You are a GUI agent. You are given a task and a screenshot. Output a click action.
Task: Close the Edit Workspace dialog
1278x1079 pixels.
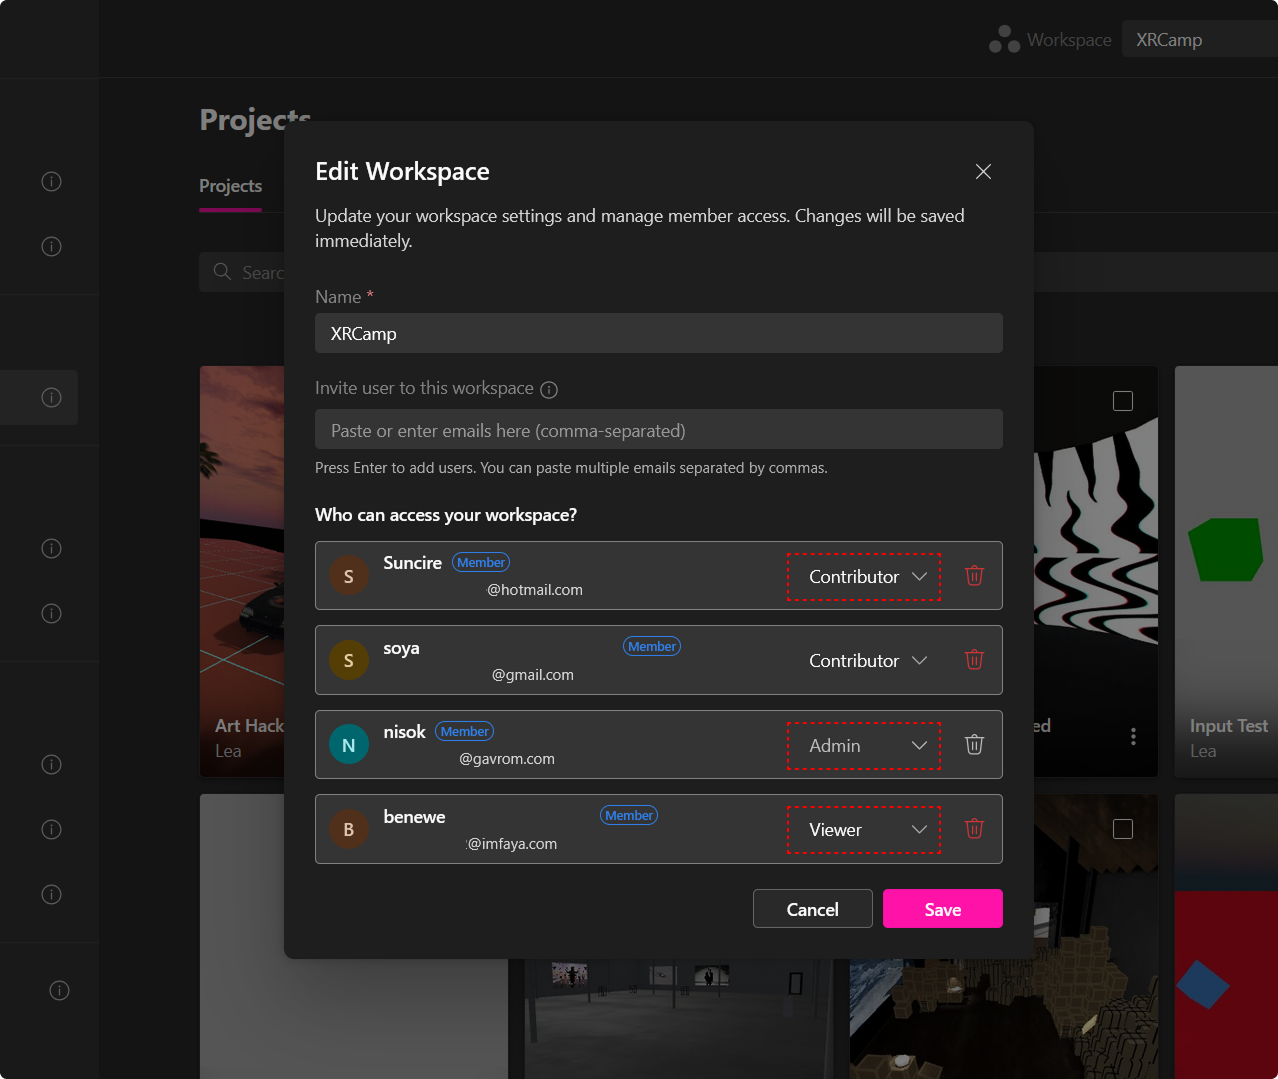click(x=983, y=172)
